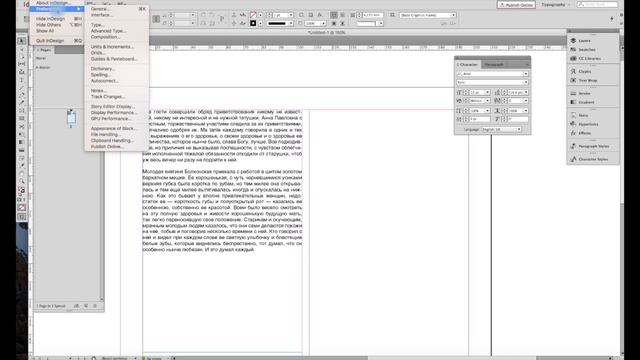The width and height of the screenshot is (640, 360).
Task: Open Basic Graphics Frame object style dropdown
Action: 428,15
